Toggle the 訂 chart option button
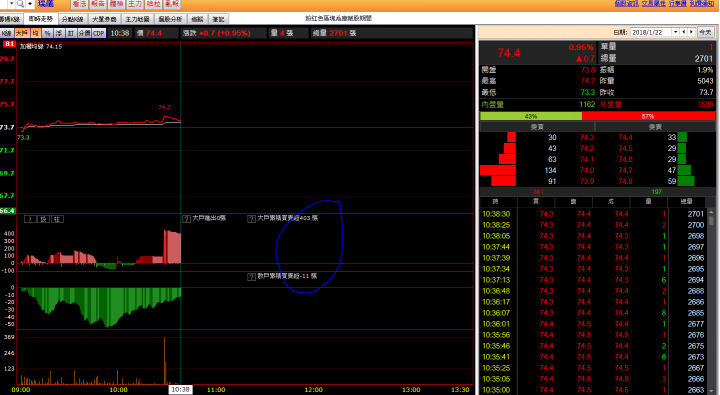The width and height of the screenshot is (720, 395). pos(71,33)
